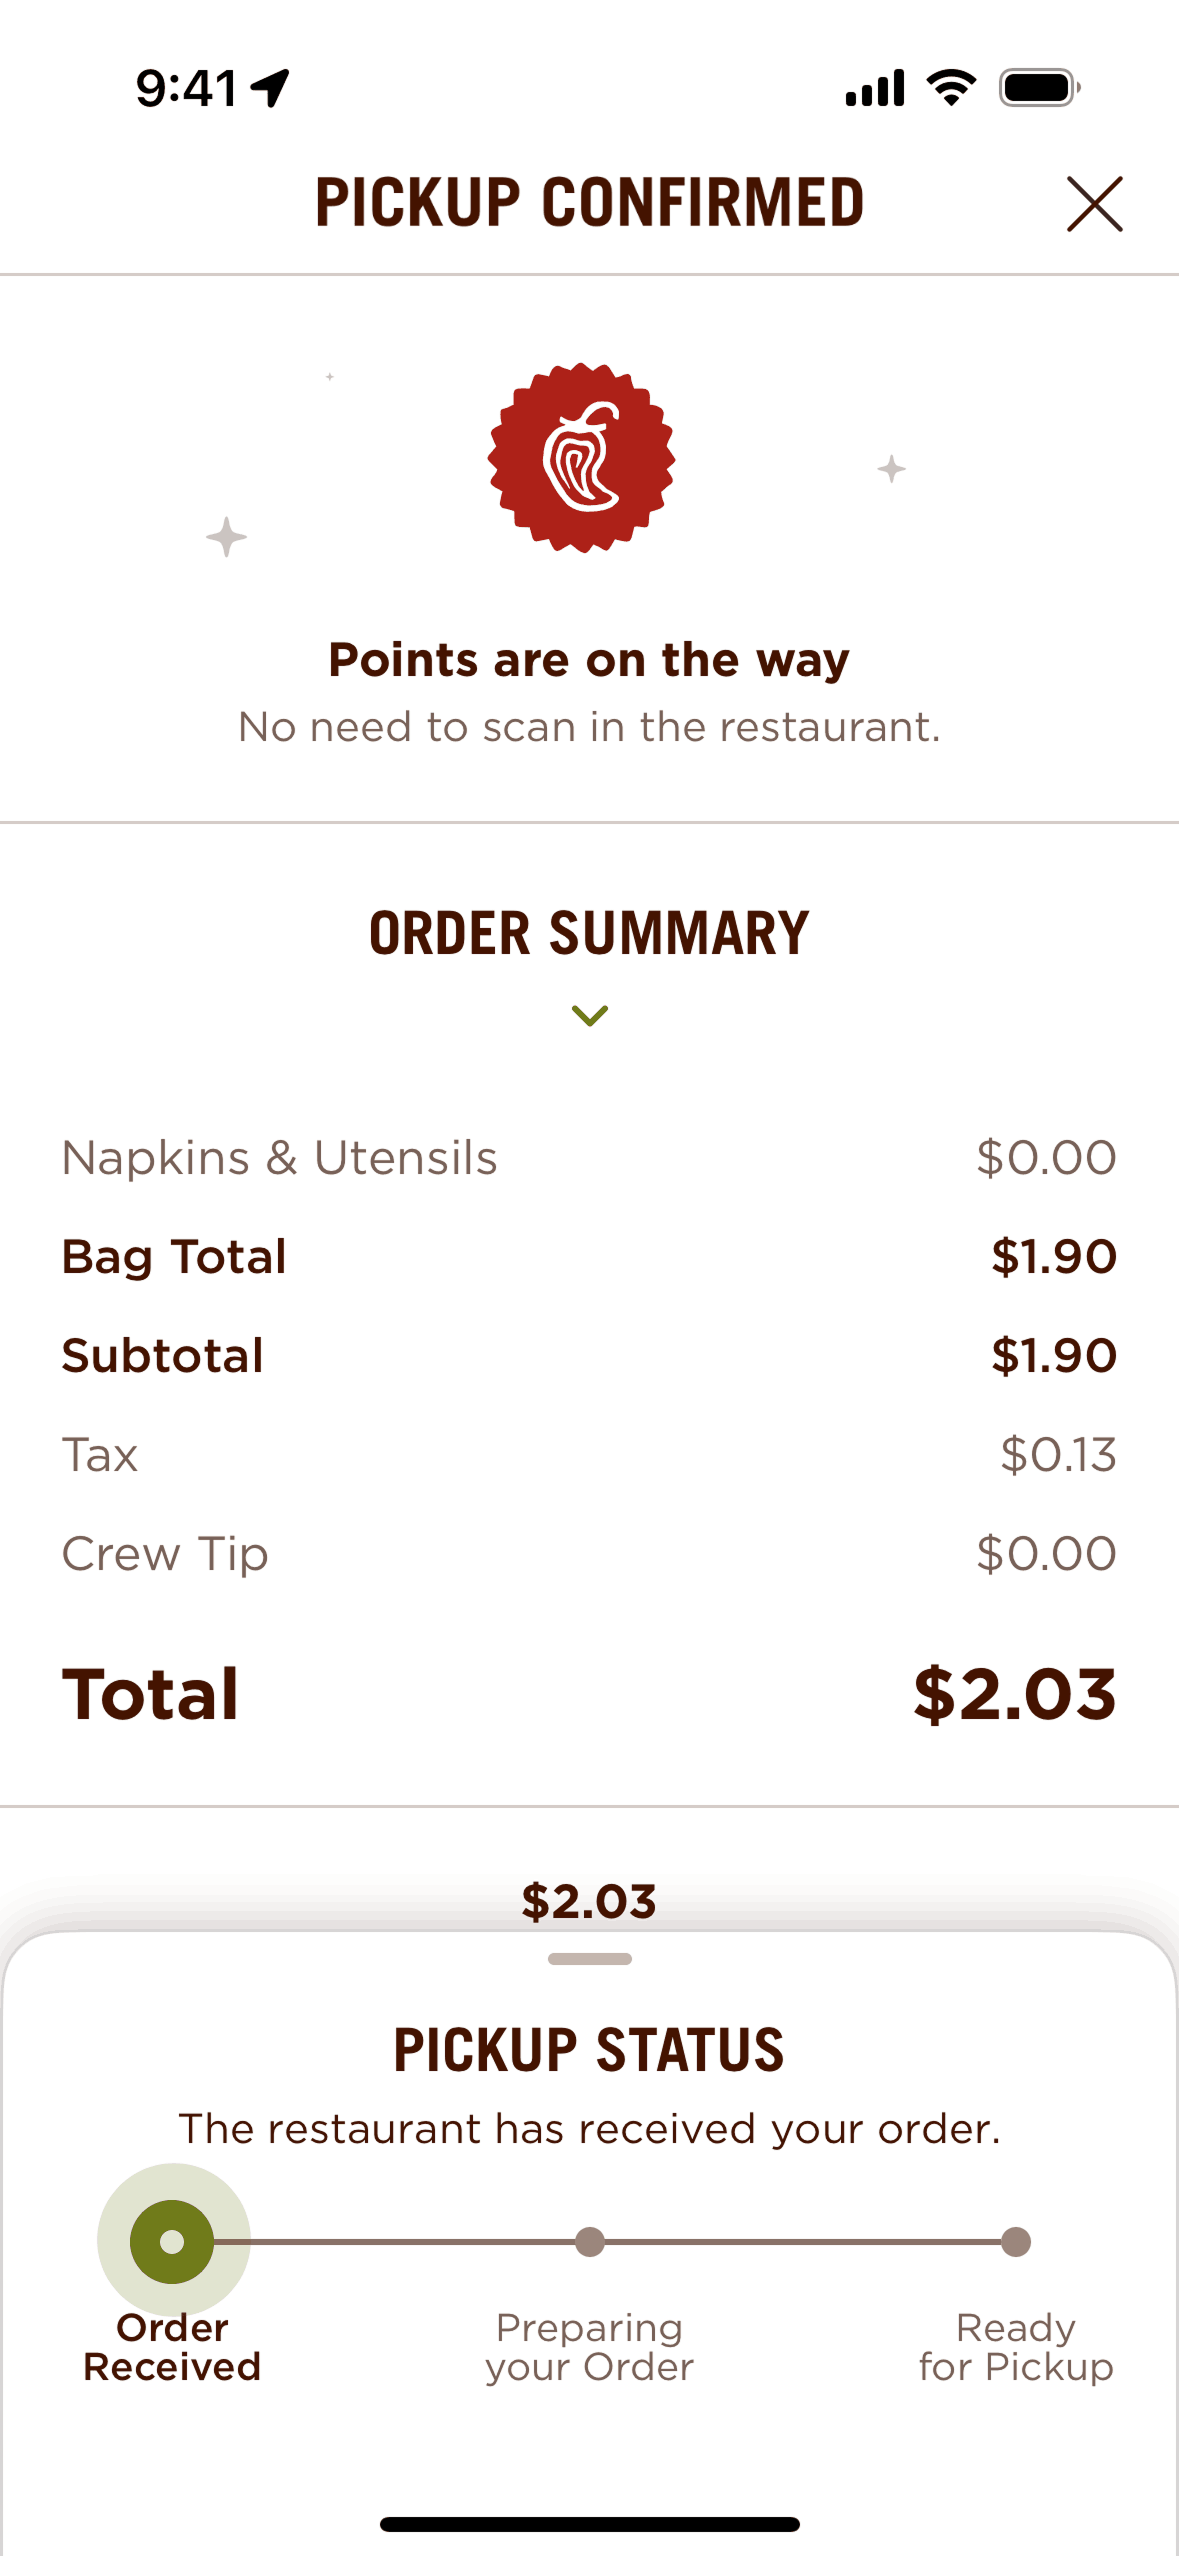Close the Pickup Confirmed screen
The image size is (1179, 2556).
[x=1094, y=204]
